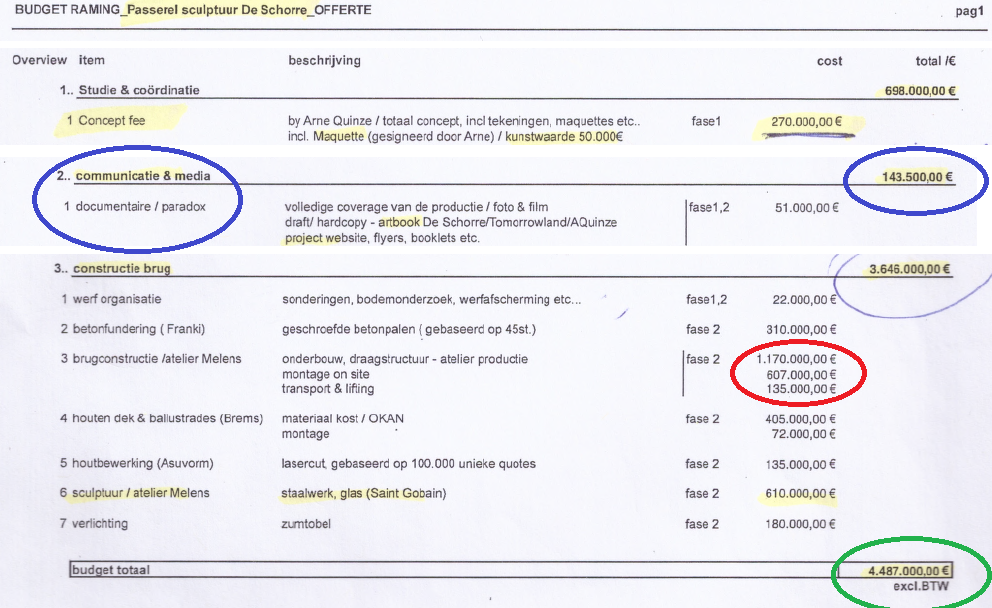Click the 3.646.000,00 € construction total
Viewport: 992px width, 608px height.
click(910, 269)
